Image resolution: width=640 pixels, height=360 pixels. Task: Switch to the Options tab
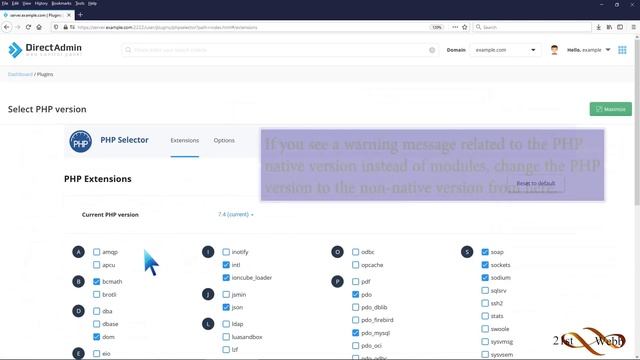(224, 140)
